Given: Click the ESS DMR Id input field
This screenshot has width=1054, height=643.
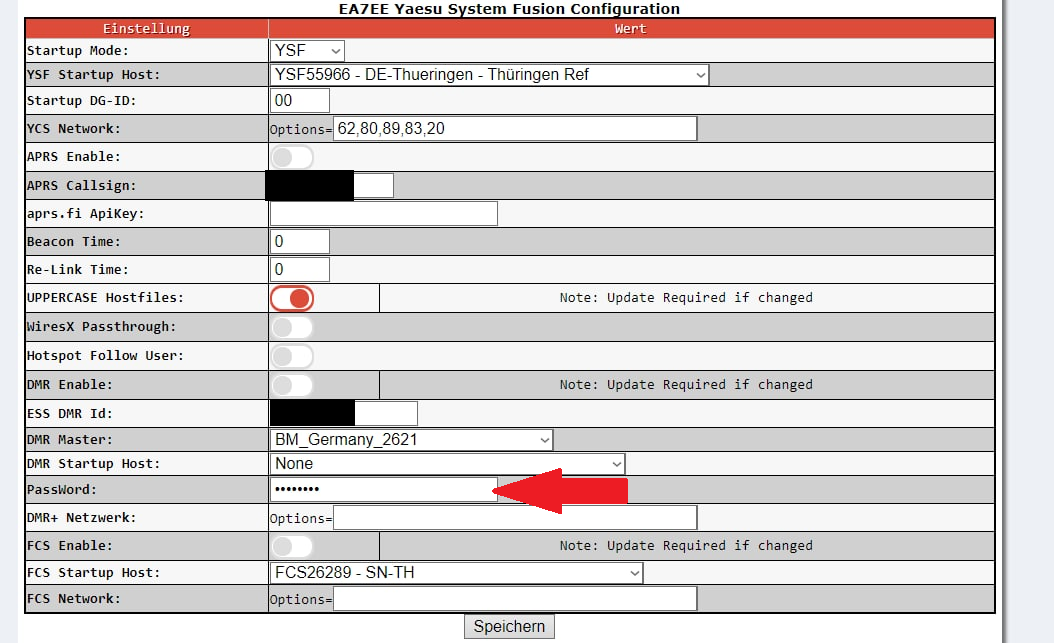Looking at the screenshot, I should tap(343, 413).
